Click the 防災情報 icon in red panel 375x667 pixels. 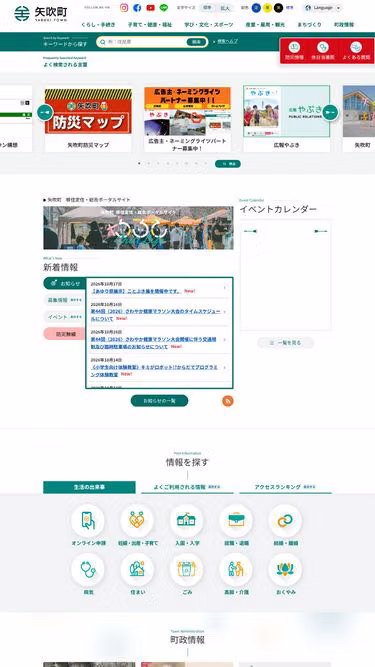tap(294, 50)
